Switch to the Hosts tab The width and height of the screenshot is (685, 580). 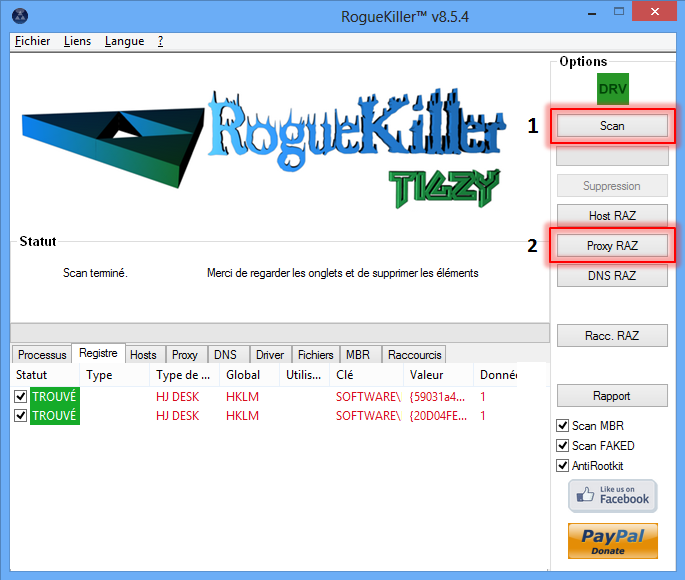tap(143, 355)
